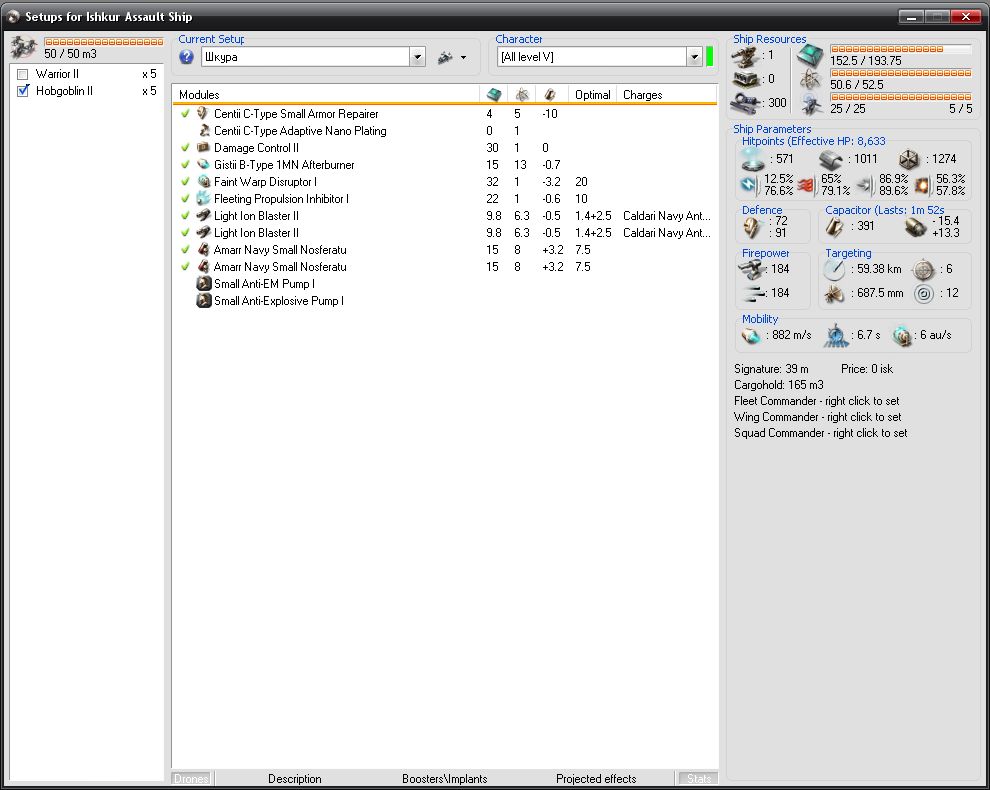Click the capacitor capacity icon showing 391
990x790 pixels.
pyautogui.click(x=834, y=227)
